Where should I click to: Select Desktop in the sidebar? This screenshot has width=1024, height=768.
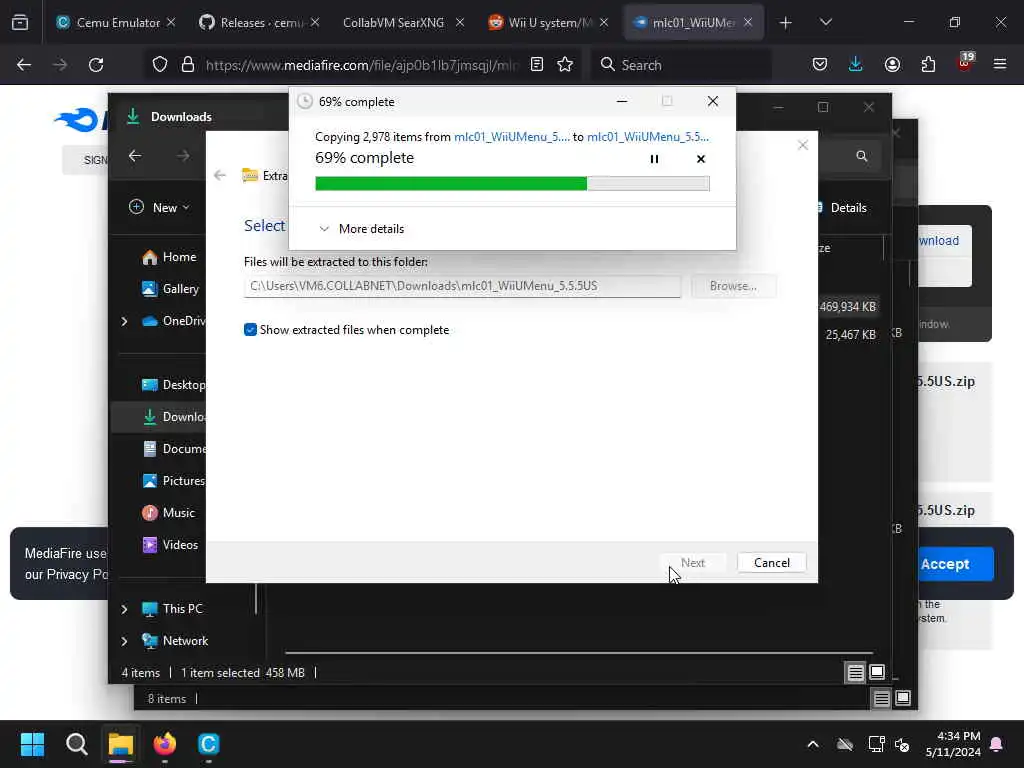[x=172, y=385]
